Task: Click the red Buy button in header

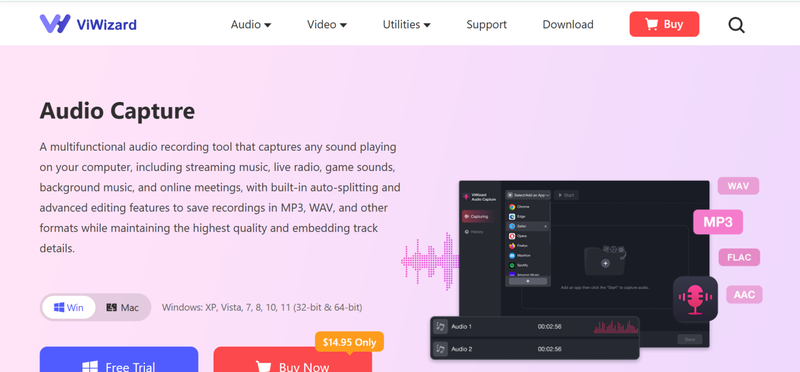Action: click(664, 24)
